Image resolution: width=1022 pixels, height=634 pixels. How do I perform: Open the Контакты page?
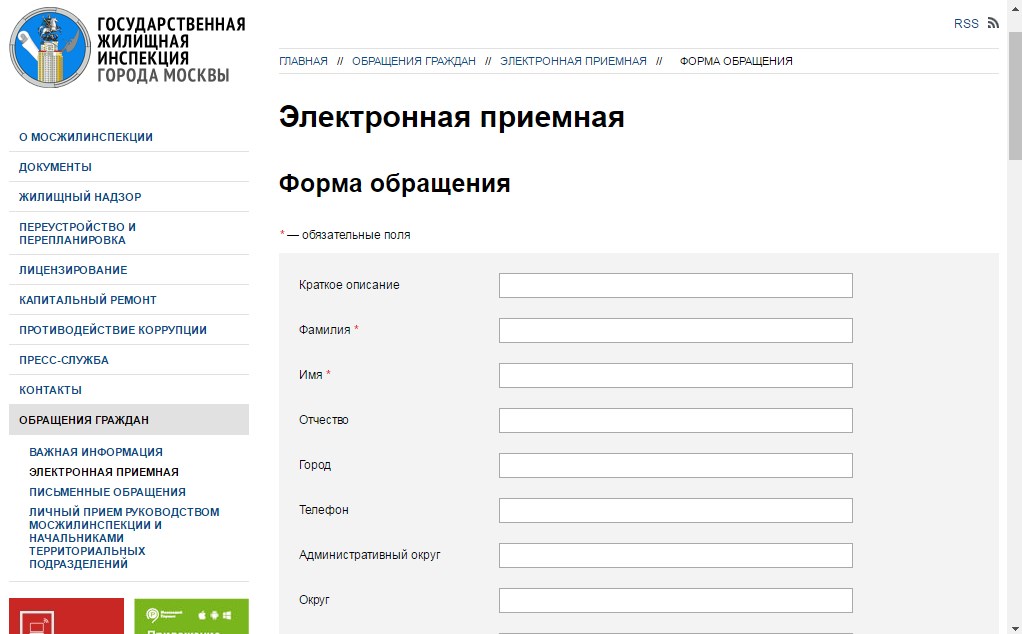coord(50,390)
